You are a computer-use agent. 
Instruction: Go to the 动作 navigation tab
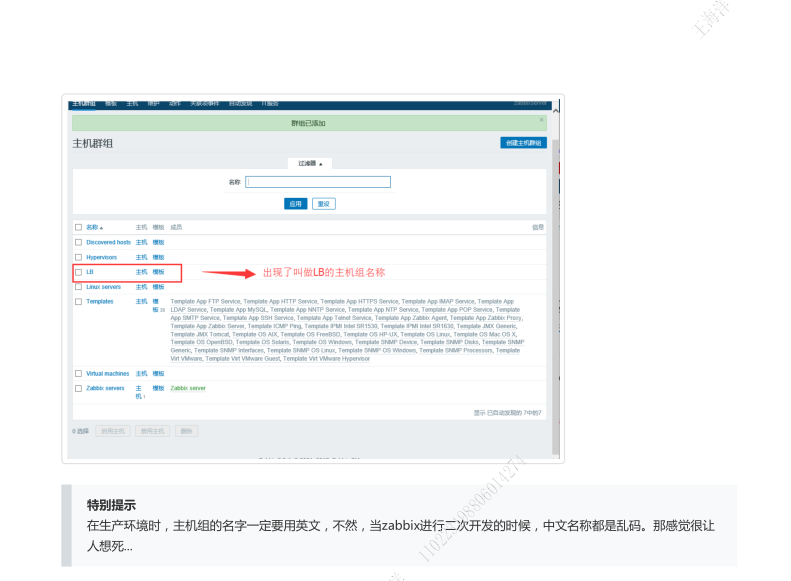(x=175, y=104)
